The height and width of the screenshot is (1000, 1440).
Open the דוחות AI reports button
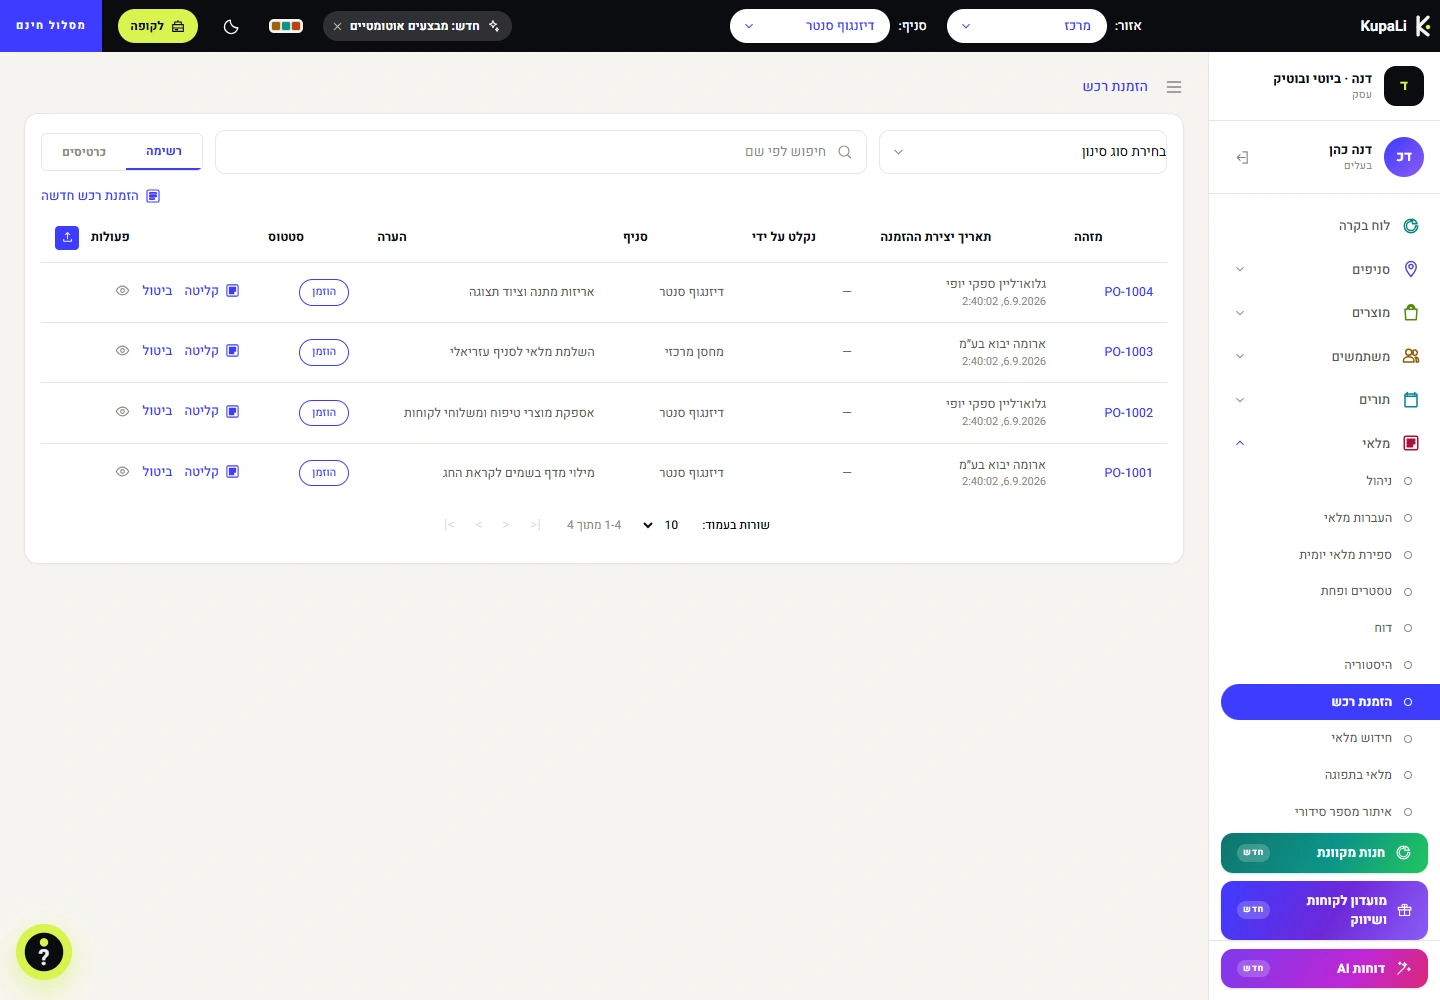[1324, 968]
